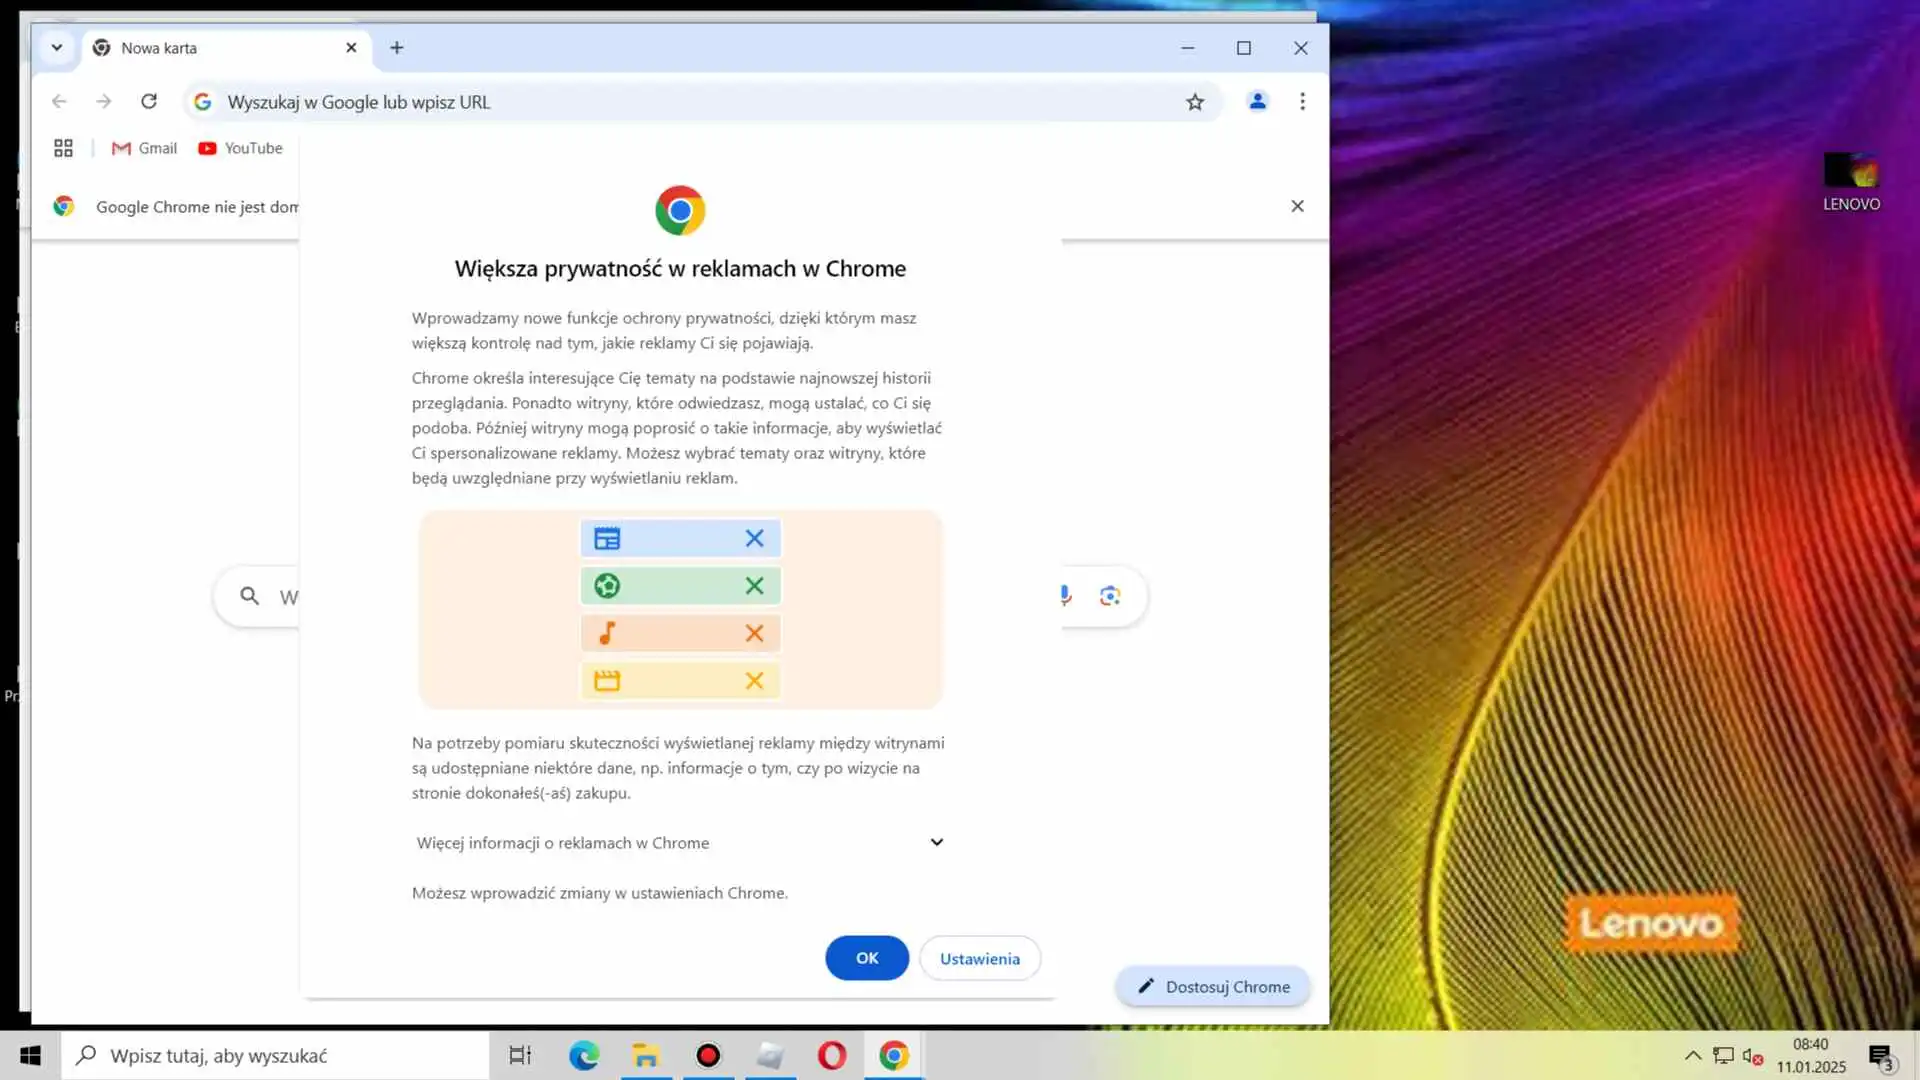The height and width of the screenshot is (1080, 1920).
Task: Open the Gmail bookmark
Action: (144, 148)
